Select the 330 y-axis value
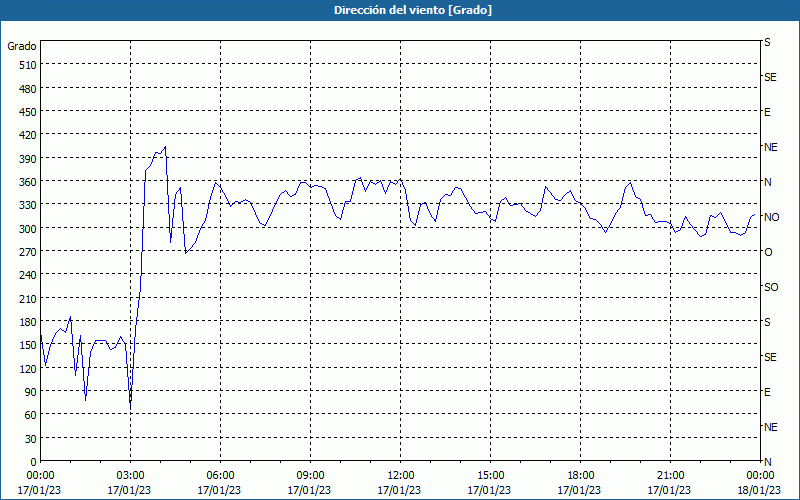The image size is (800, 500). [29, 205]
